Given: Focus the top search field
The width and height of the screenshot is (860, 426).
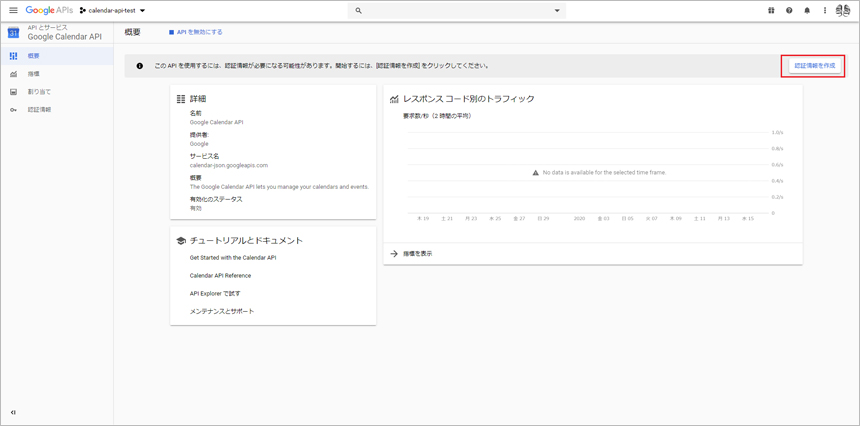Looking at the screenshot, I should (457, 10).
